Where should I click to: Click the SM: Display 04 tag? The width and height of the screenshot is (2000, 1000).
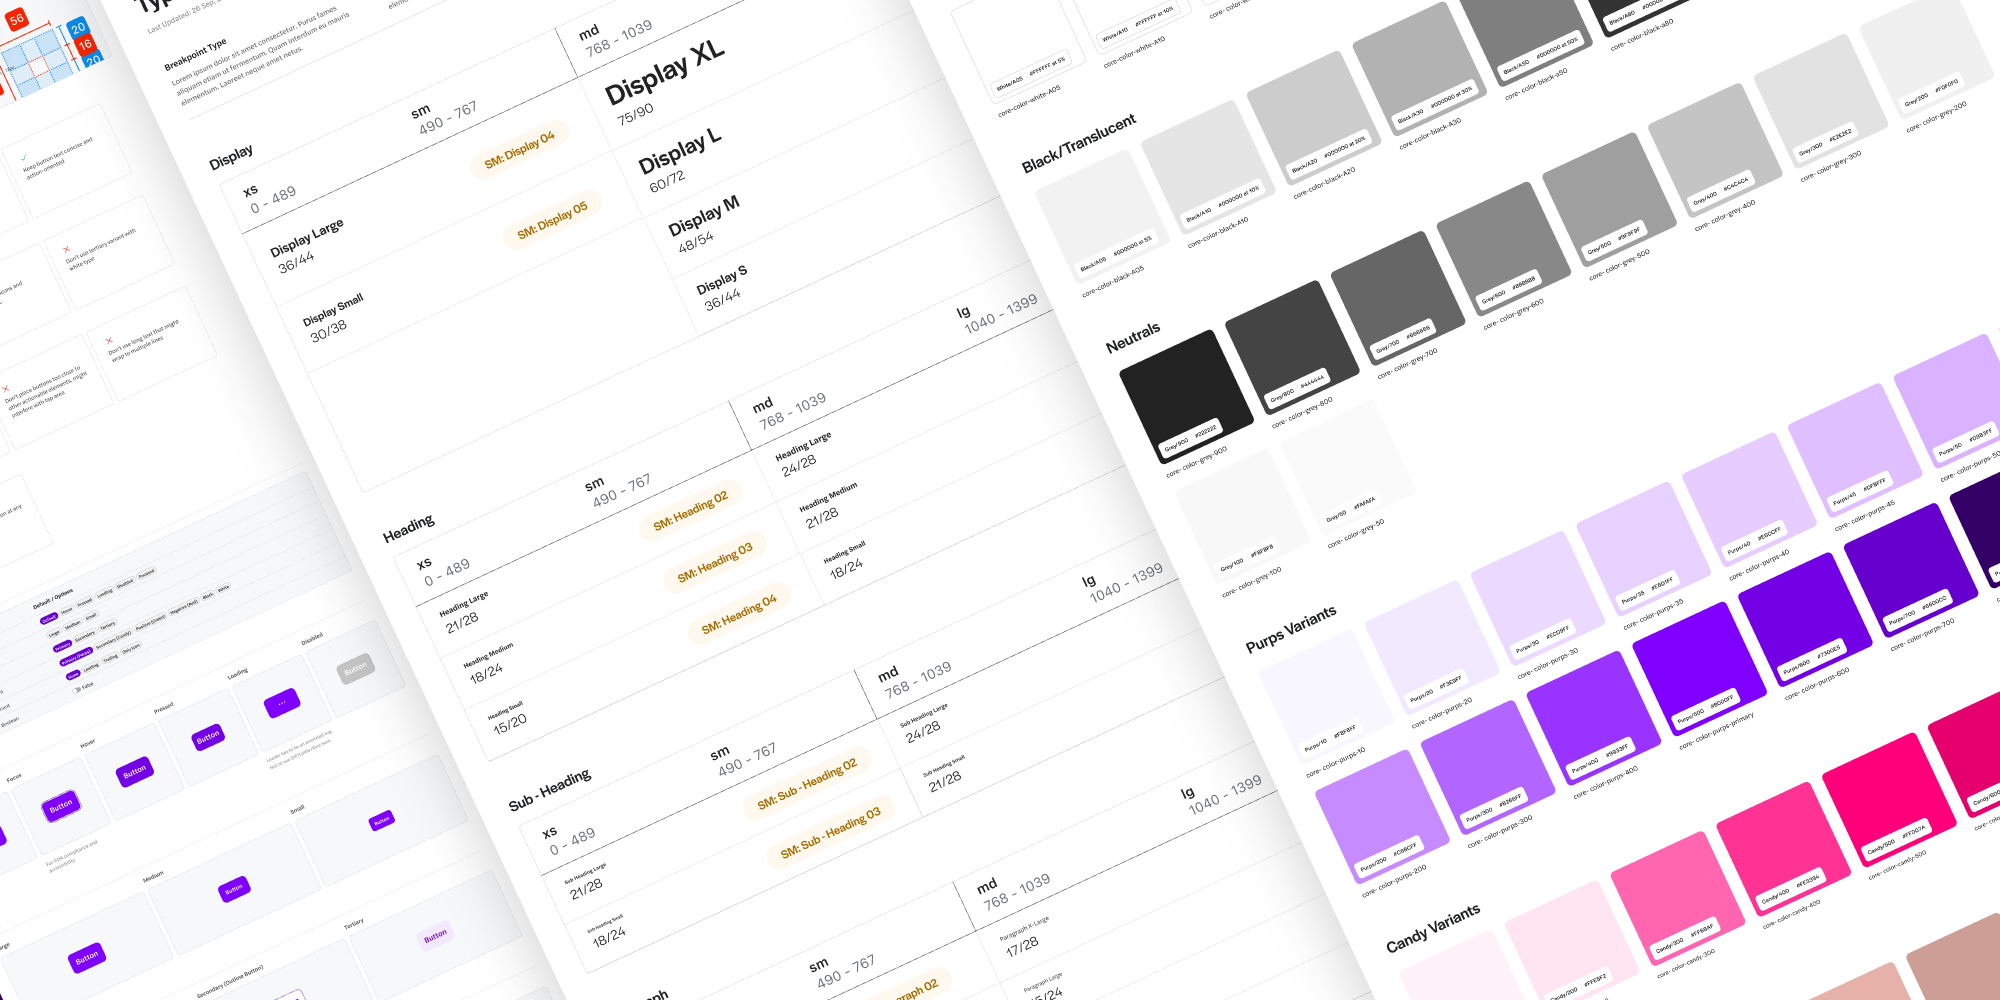tap(519, 149)
